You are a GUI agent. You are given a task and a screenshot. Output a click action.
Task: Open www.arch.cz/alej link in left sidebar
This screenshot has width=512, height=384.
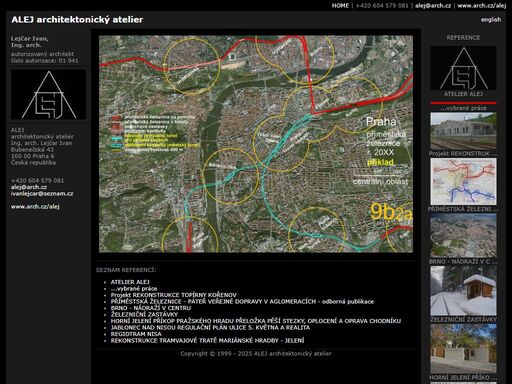point(35,207)
